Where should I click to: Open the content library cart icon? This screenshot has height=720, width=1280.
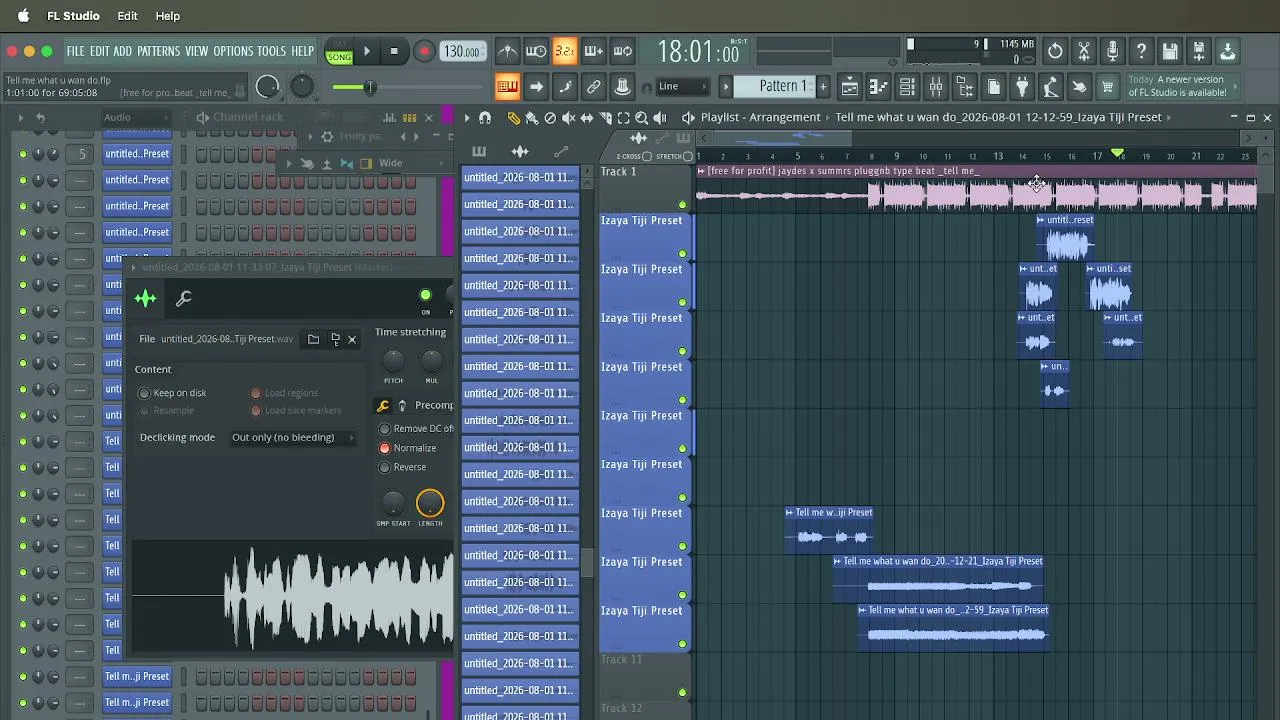coord(1107,87)
